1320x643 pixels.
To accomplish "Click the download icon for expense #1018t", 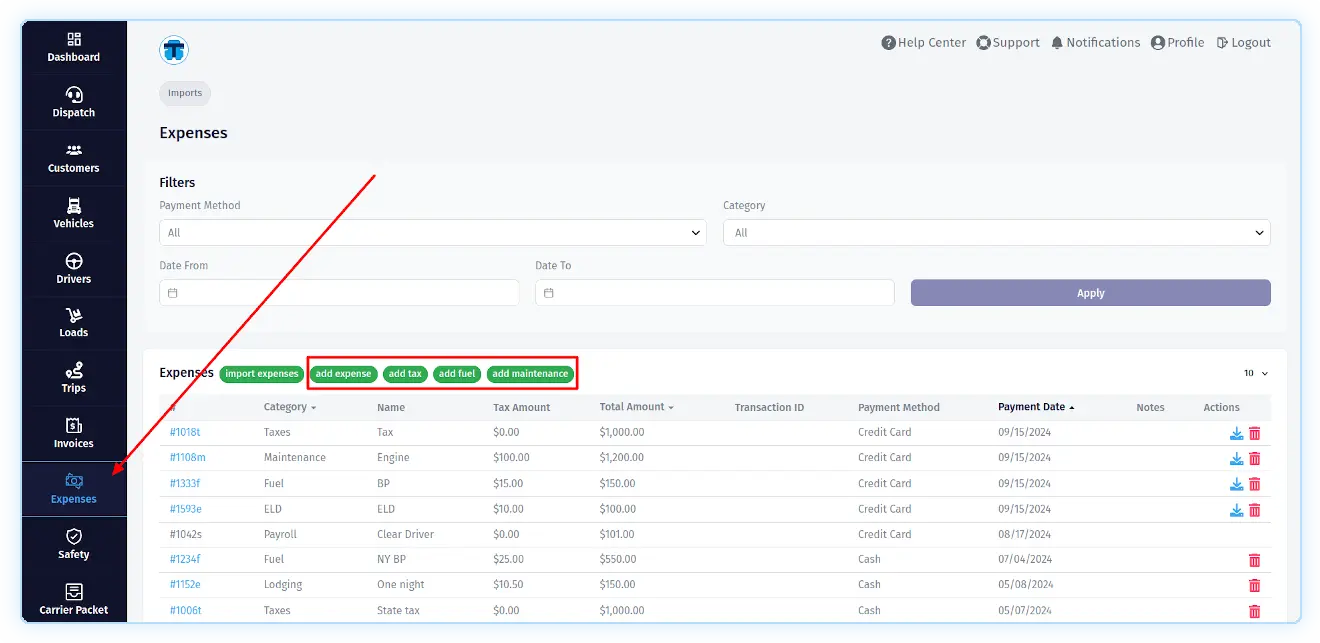I will click(x=1236, y=433).
